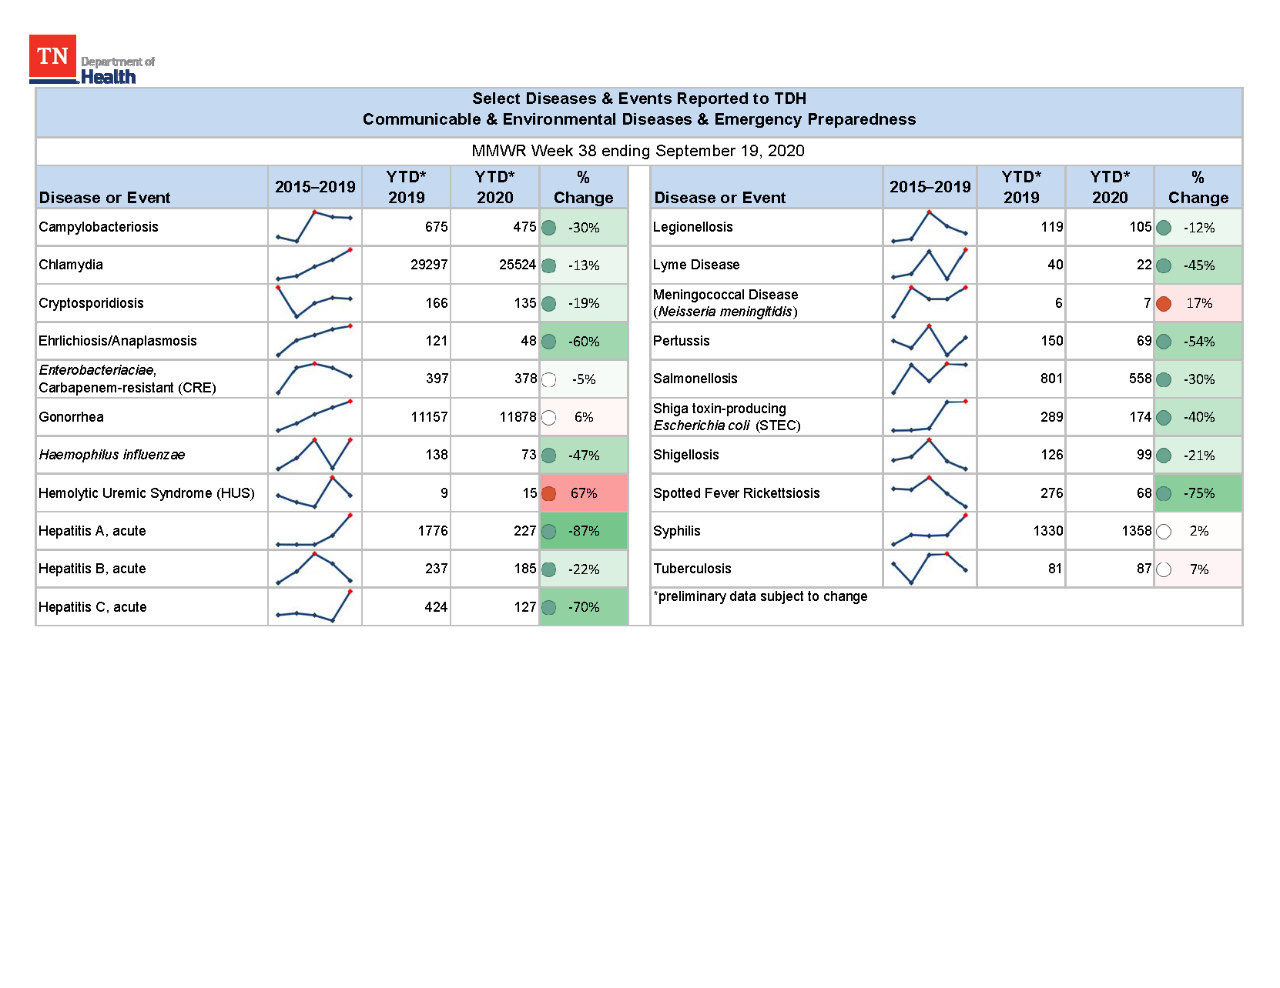
Task: Click the -54% change for Pertussis
Action: tap(1199, 341)
